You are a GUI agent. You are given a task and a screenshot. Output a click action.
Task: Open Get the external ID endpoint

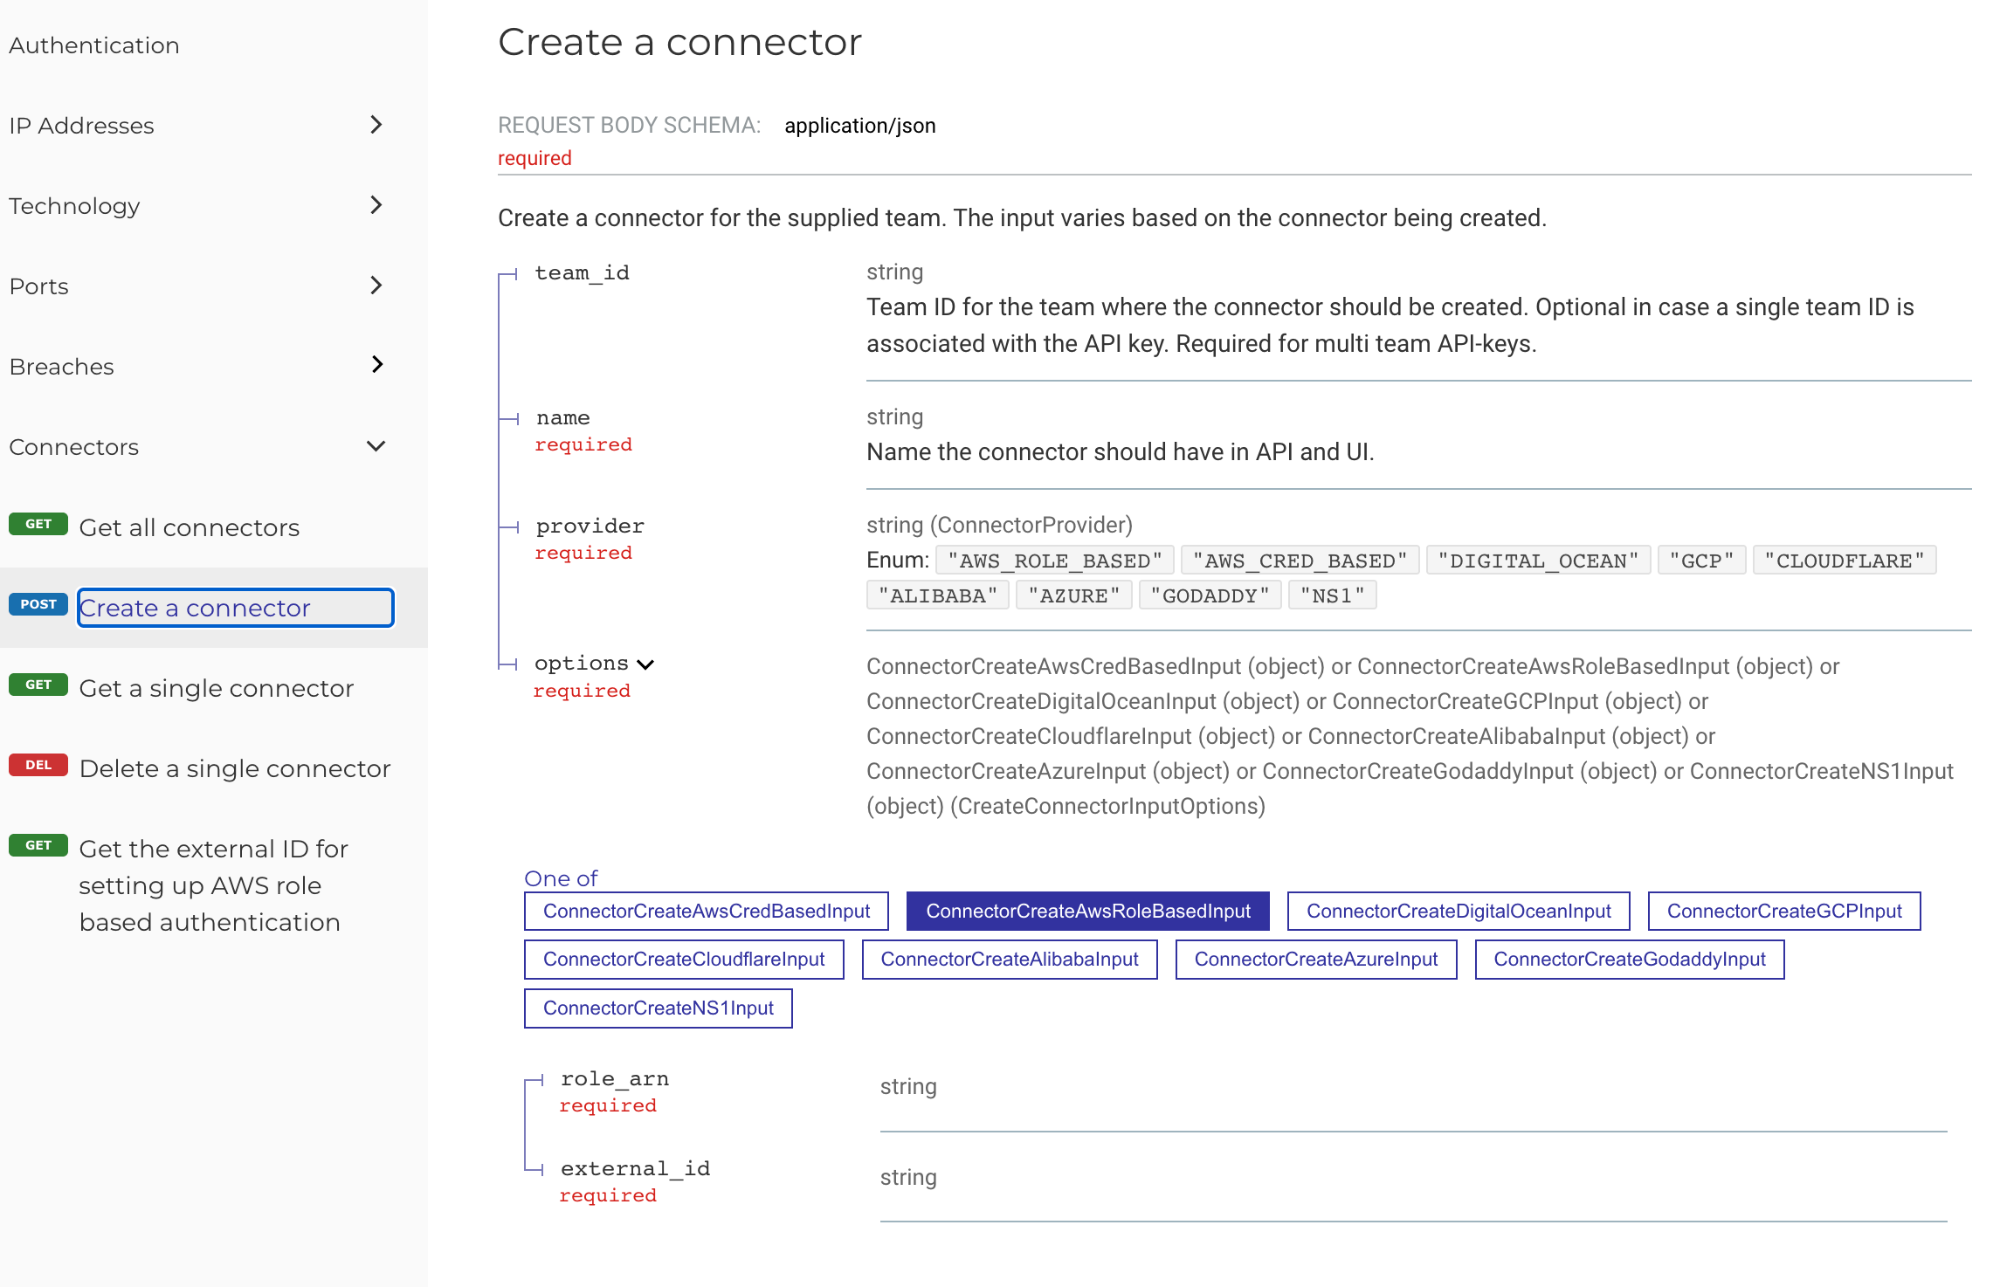pyautogui.click(x=213, y=885)
